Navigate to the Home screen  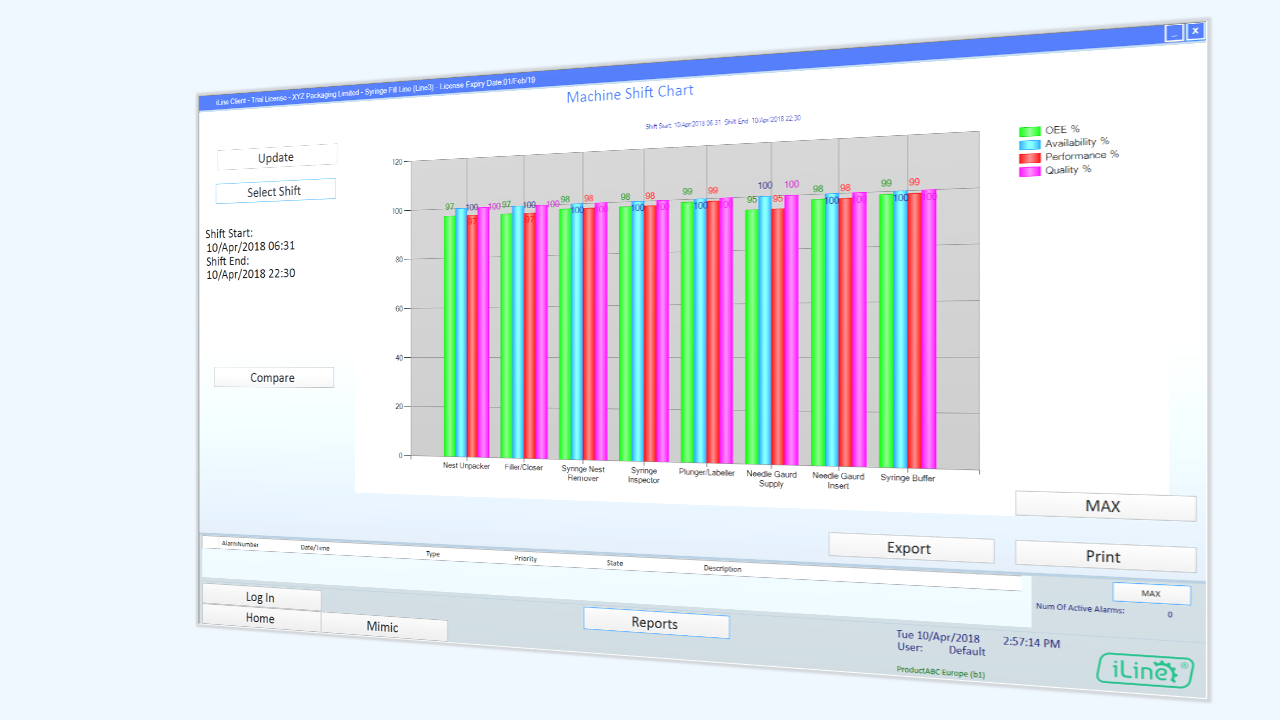click(260, 618)
